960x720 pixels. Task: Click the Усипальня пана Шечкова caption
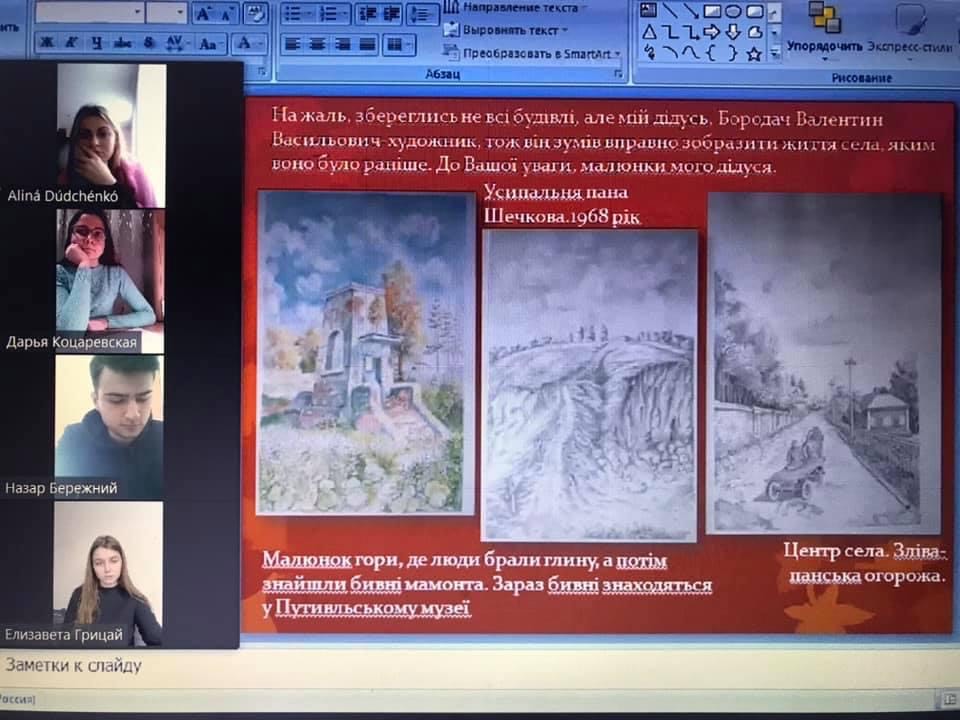[561, 204]
